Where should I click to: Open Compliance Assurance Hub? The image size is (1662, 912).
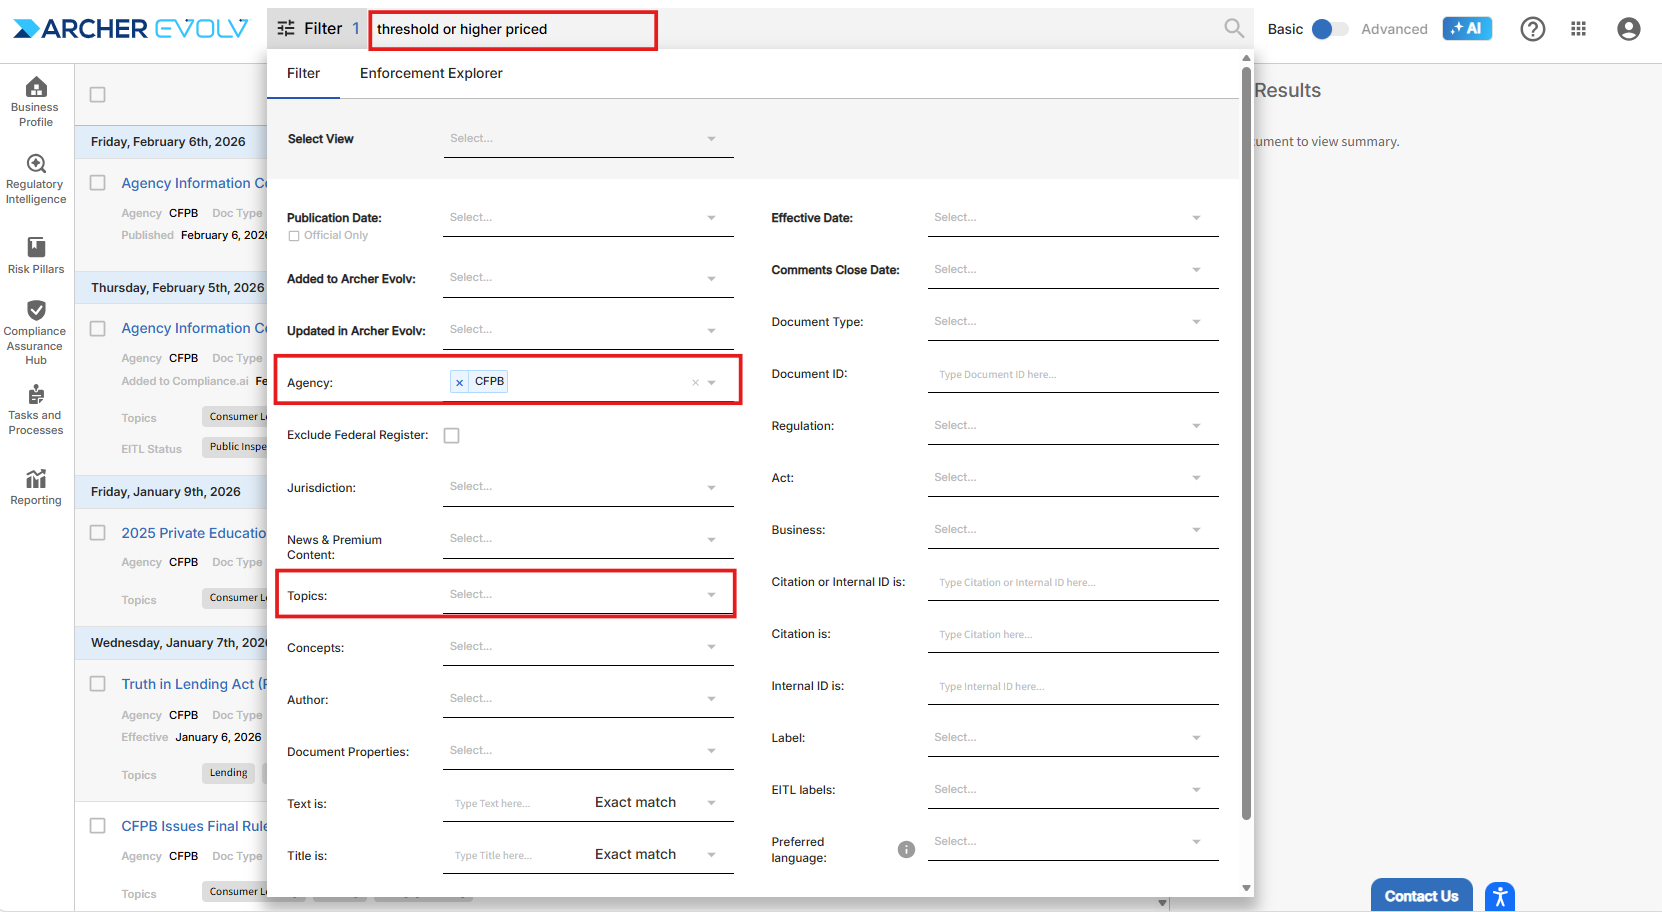(36, 332)
